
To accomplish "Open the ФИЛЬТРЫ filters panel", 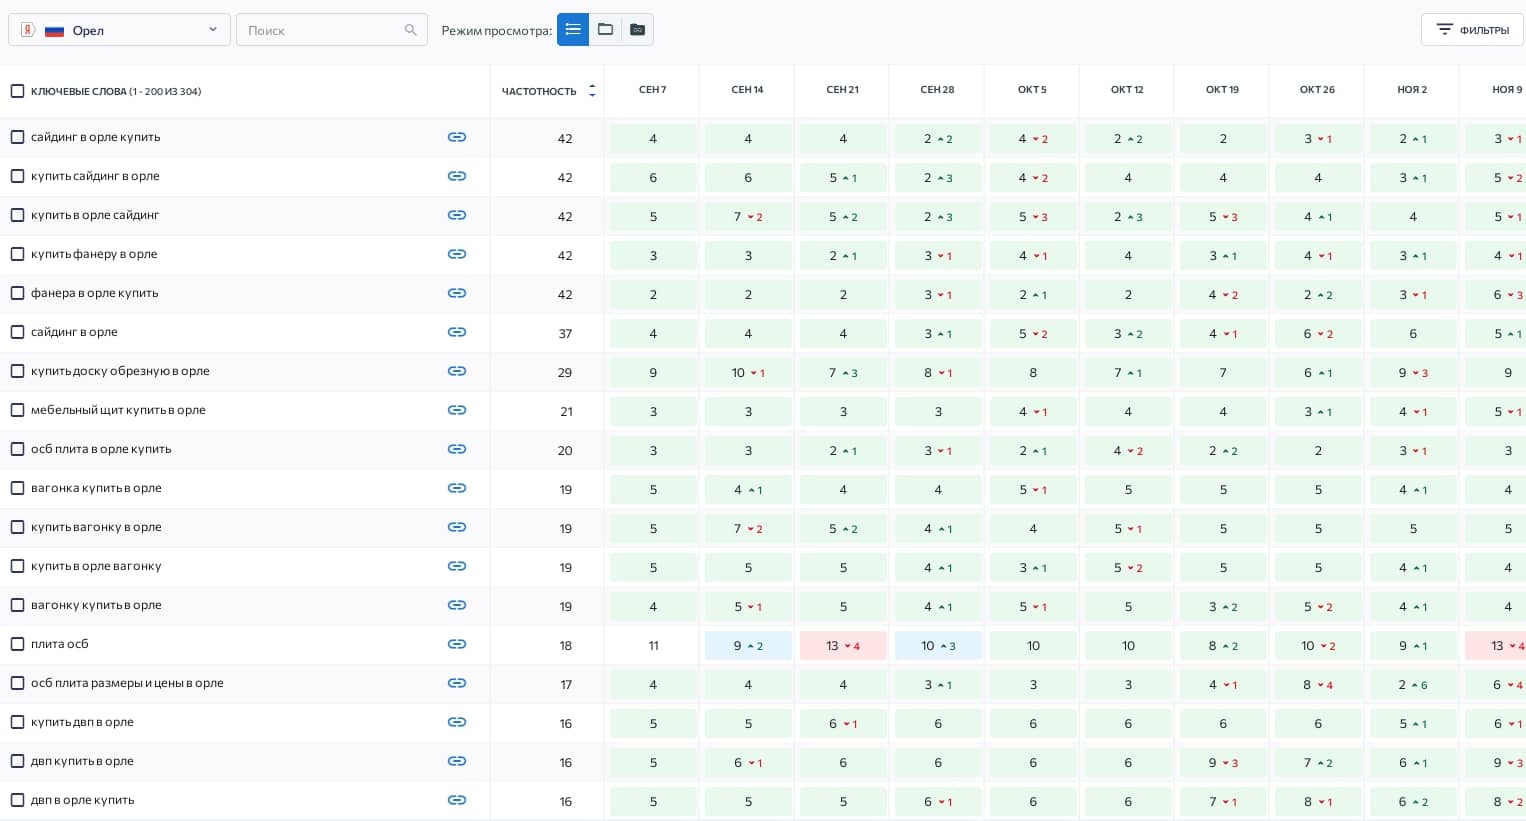I will click(x=1472, y=30).
